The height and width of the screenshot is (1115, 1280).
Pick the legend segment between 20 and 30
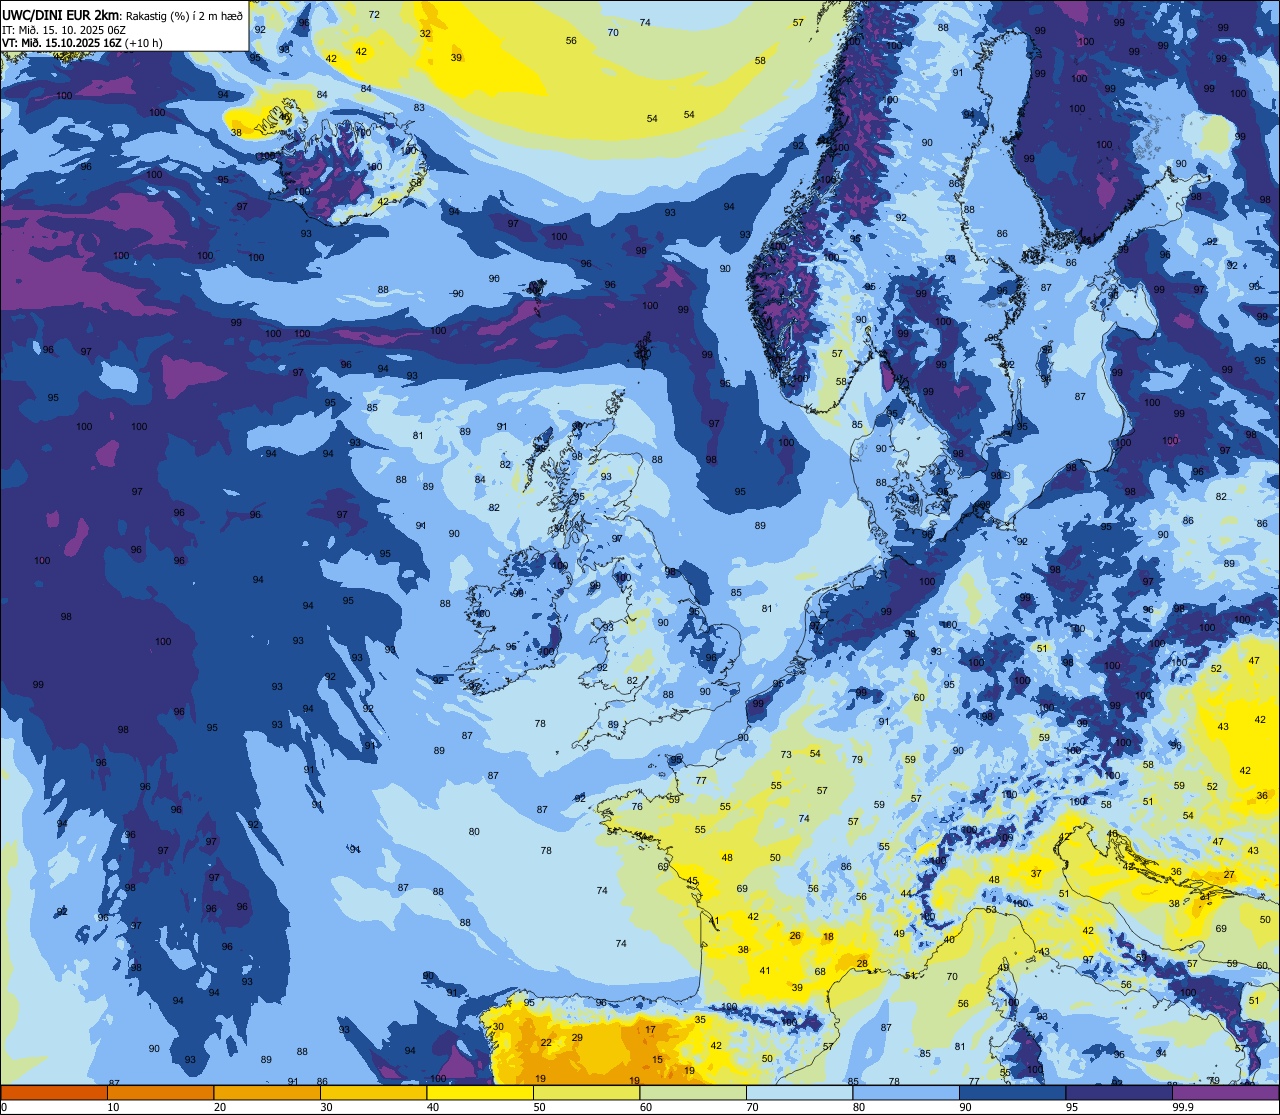(x=267, y=1092)
